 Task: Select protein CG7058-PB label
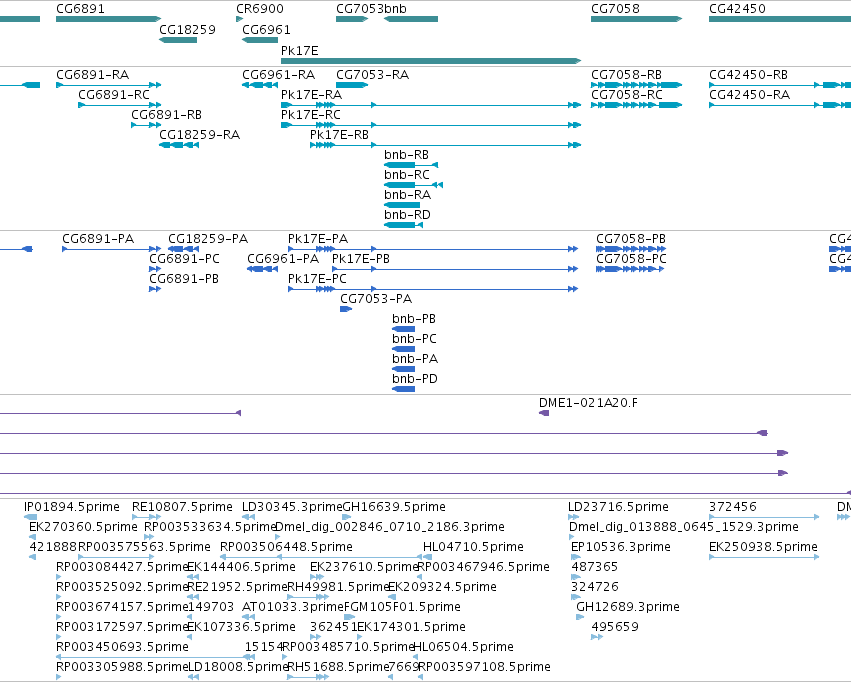[x=631, y=239]
